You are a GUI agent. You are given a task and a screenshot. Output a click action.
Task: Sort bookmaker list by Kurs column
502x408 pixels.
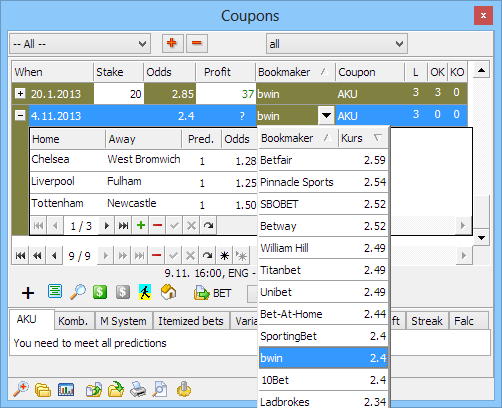point(363,138)
